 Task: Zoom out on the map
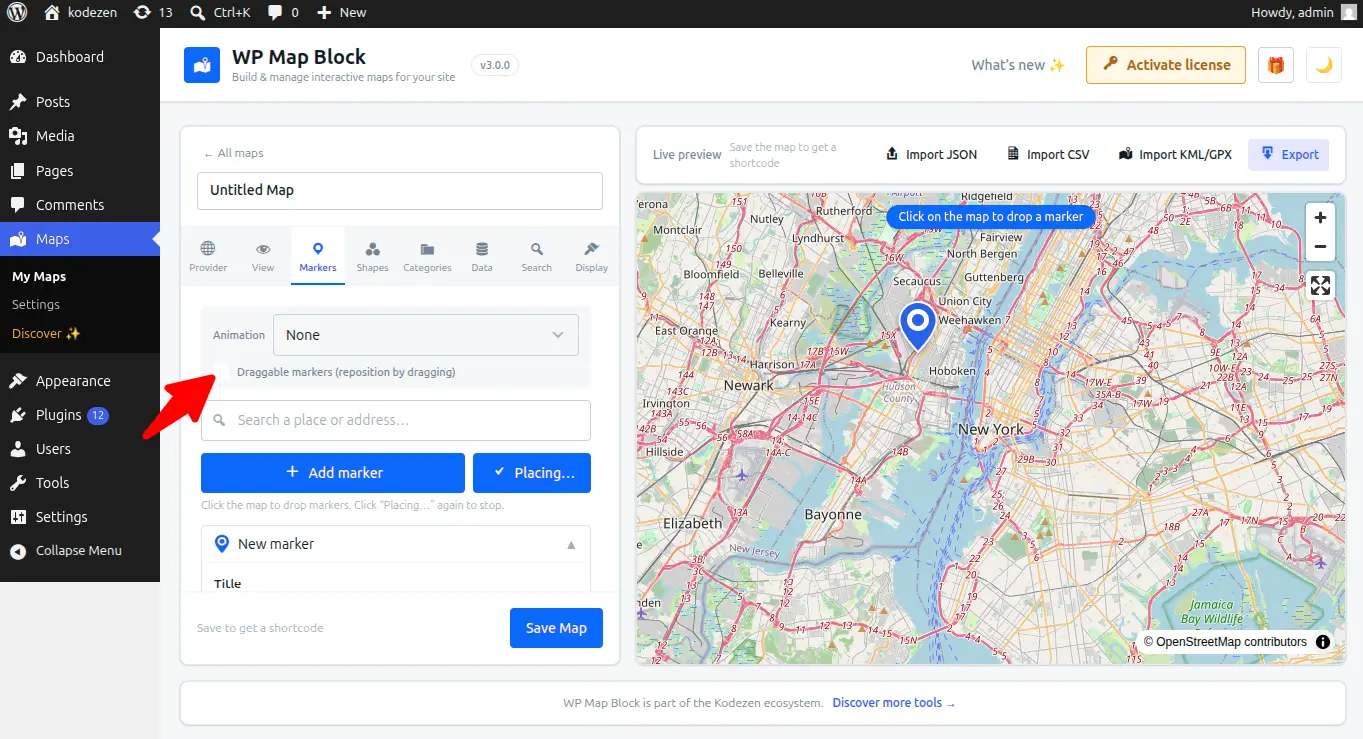click(x=1320, y=246)
